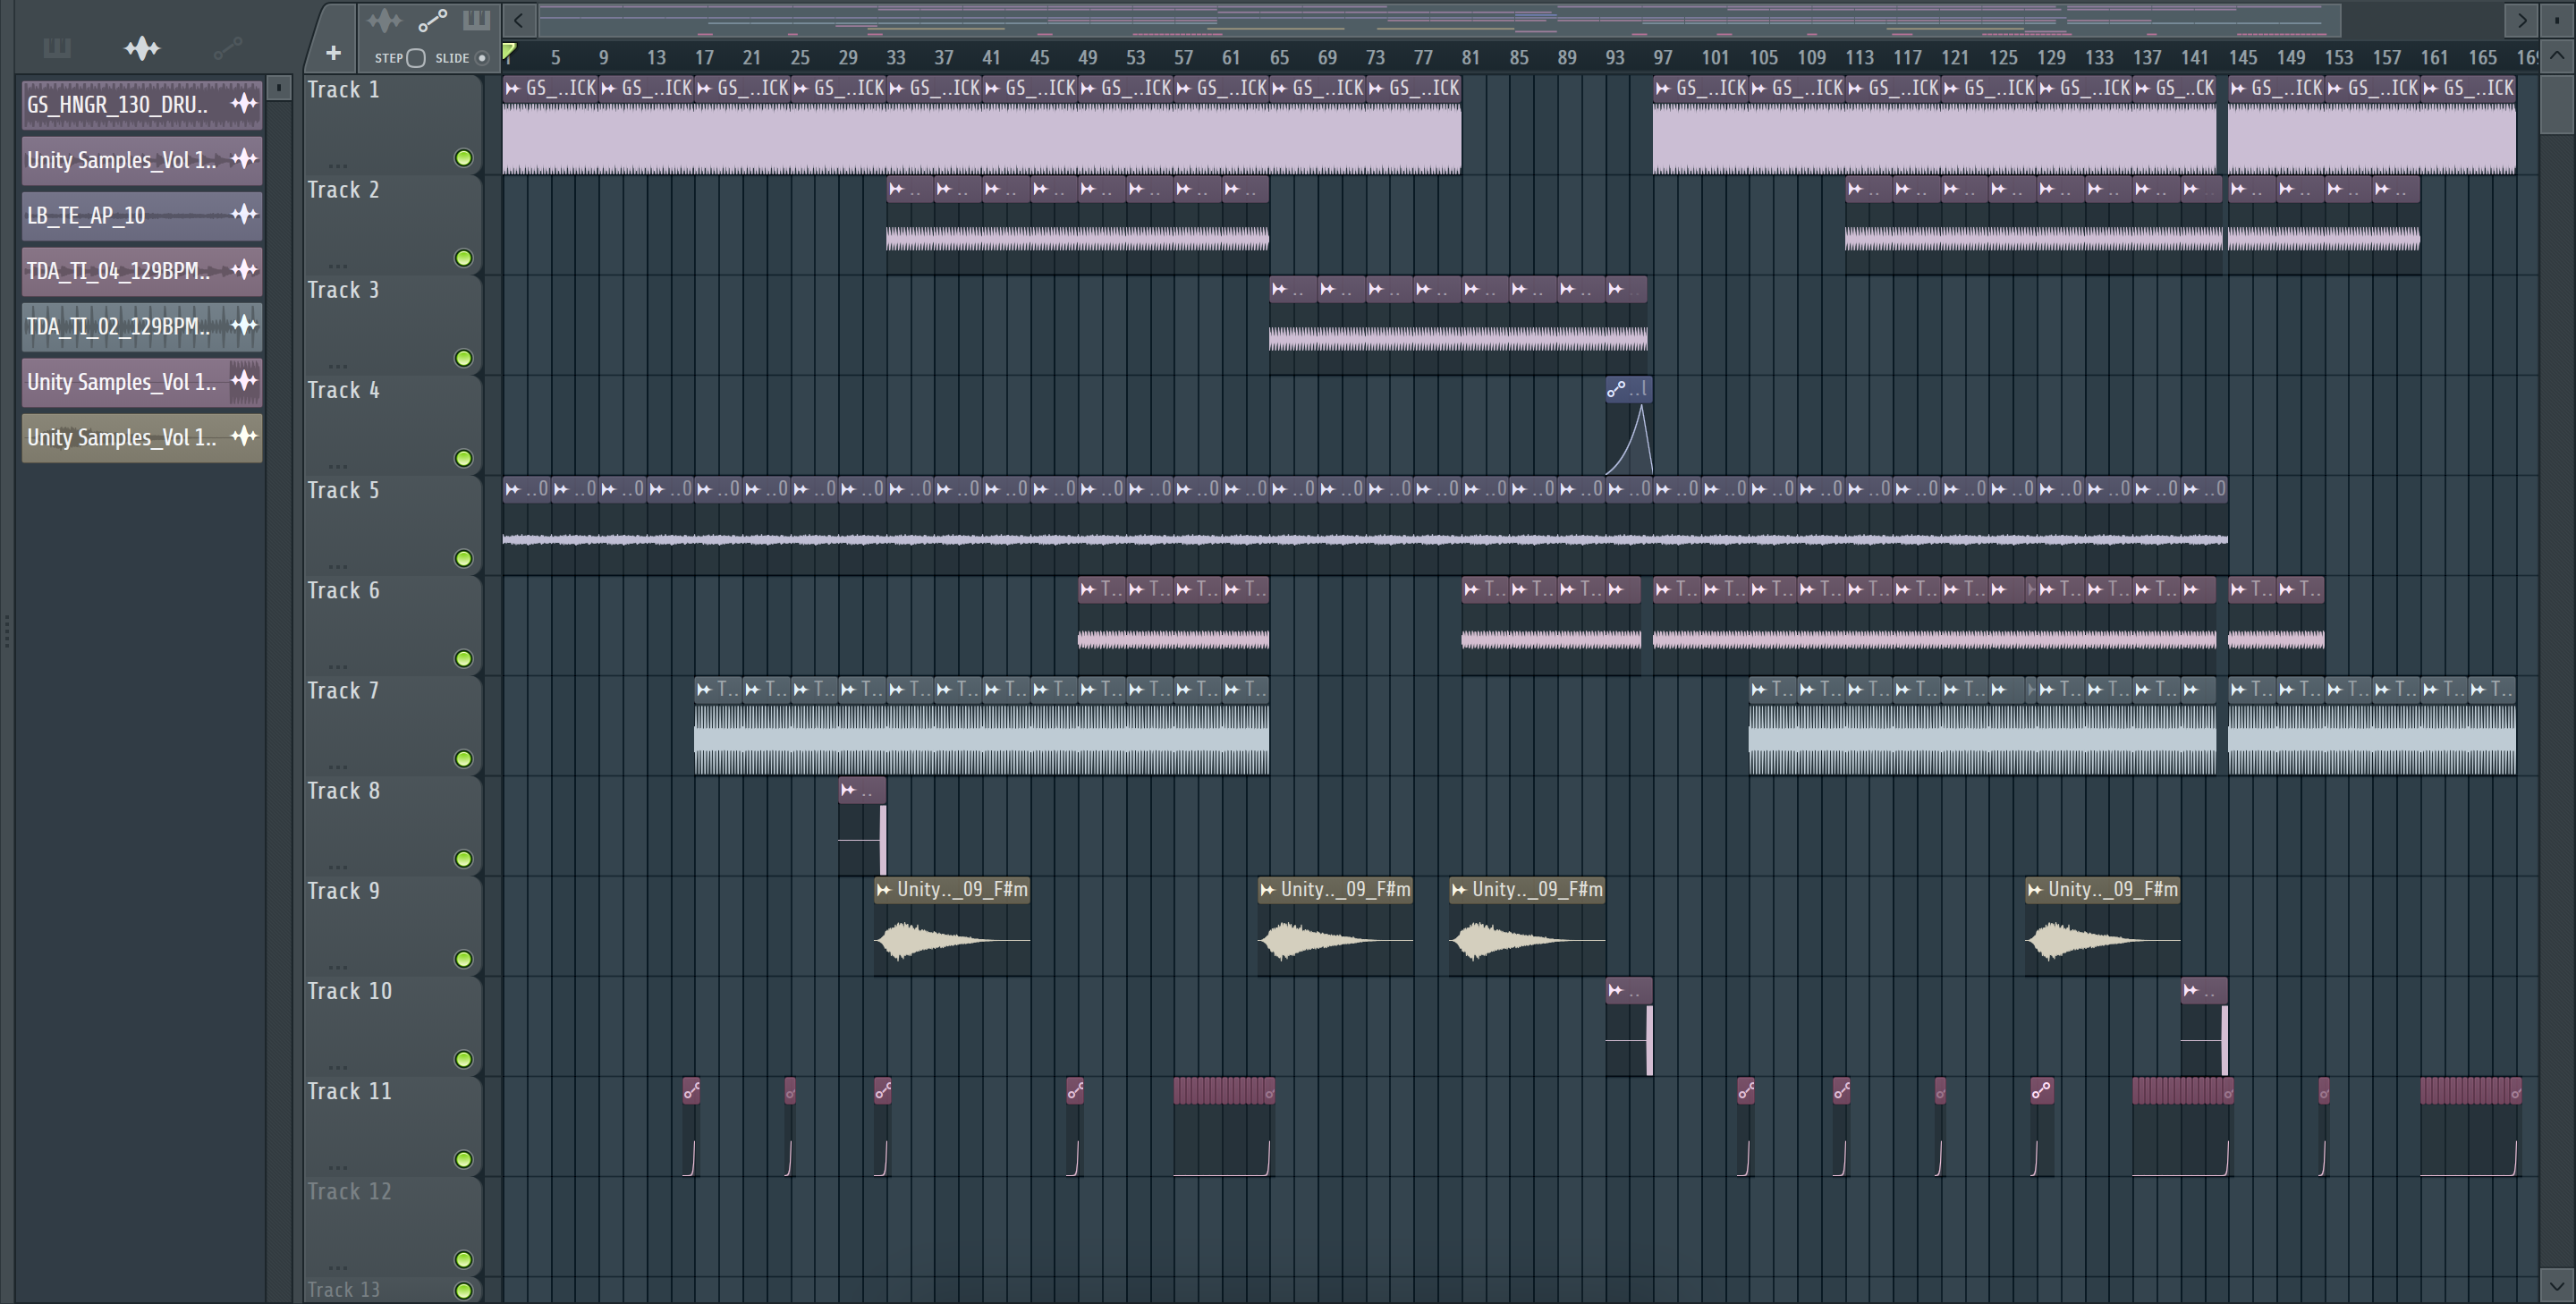Click bar 97 on the timeline ruler
2576x1304 pixels.
[x=1662, y=58]
